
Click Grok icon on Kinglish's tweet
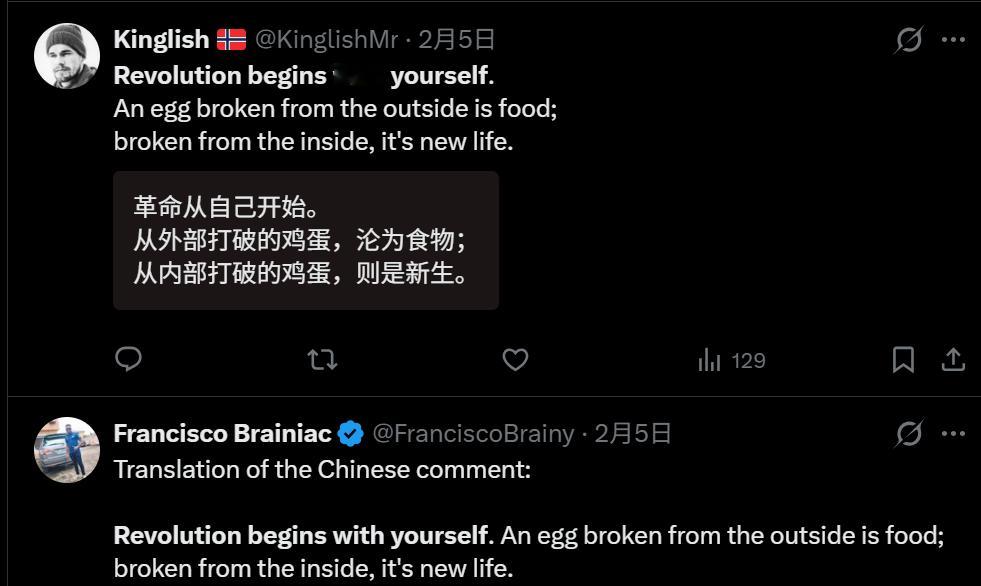click(908, 40)
